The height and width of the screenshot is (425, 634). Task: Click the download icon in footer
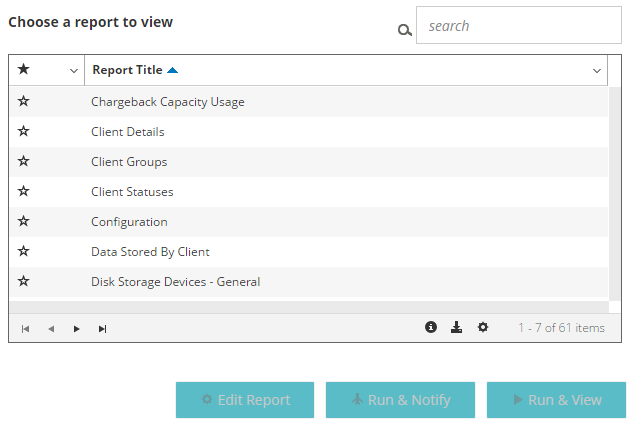[x=457, y=327]
